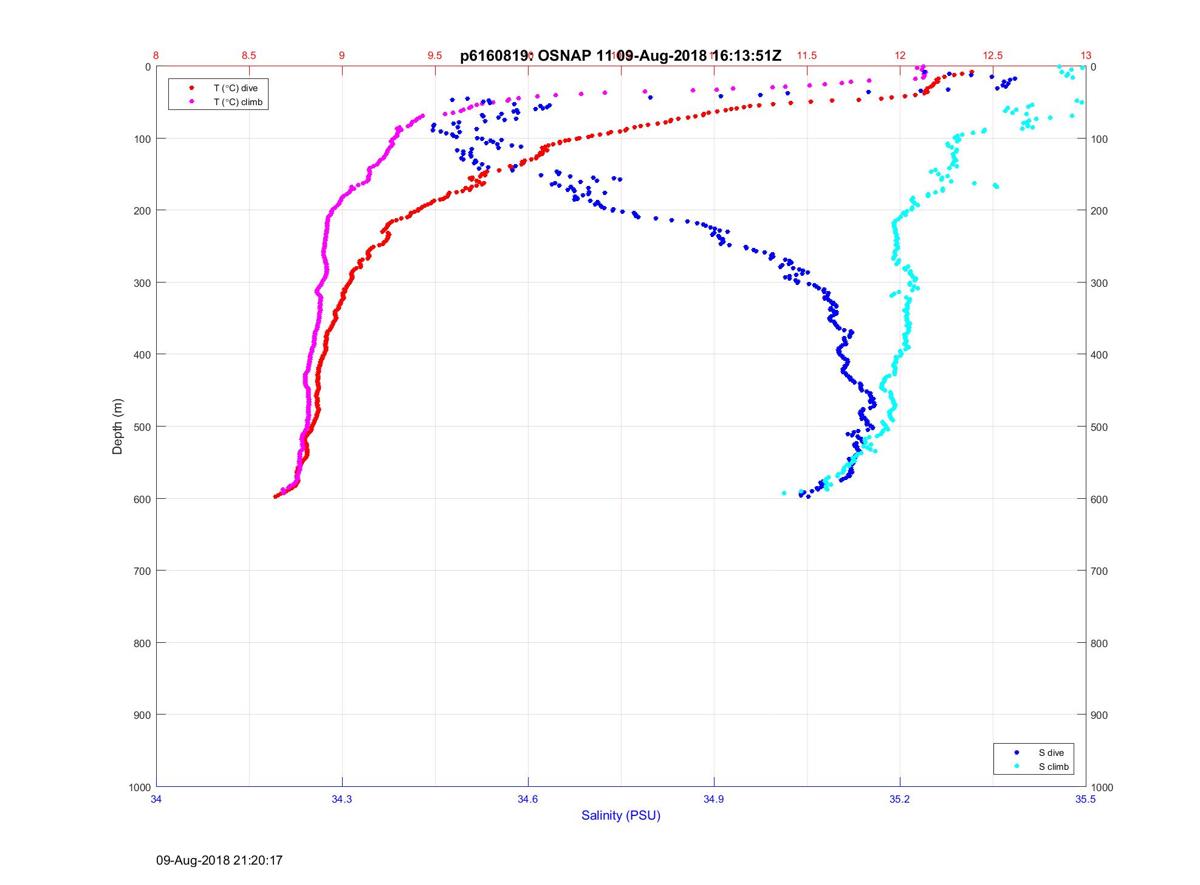Click the '100' tick on the right depth axis
The width and height of the screenshot is (1200, 885).
[1100, 139]
